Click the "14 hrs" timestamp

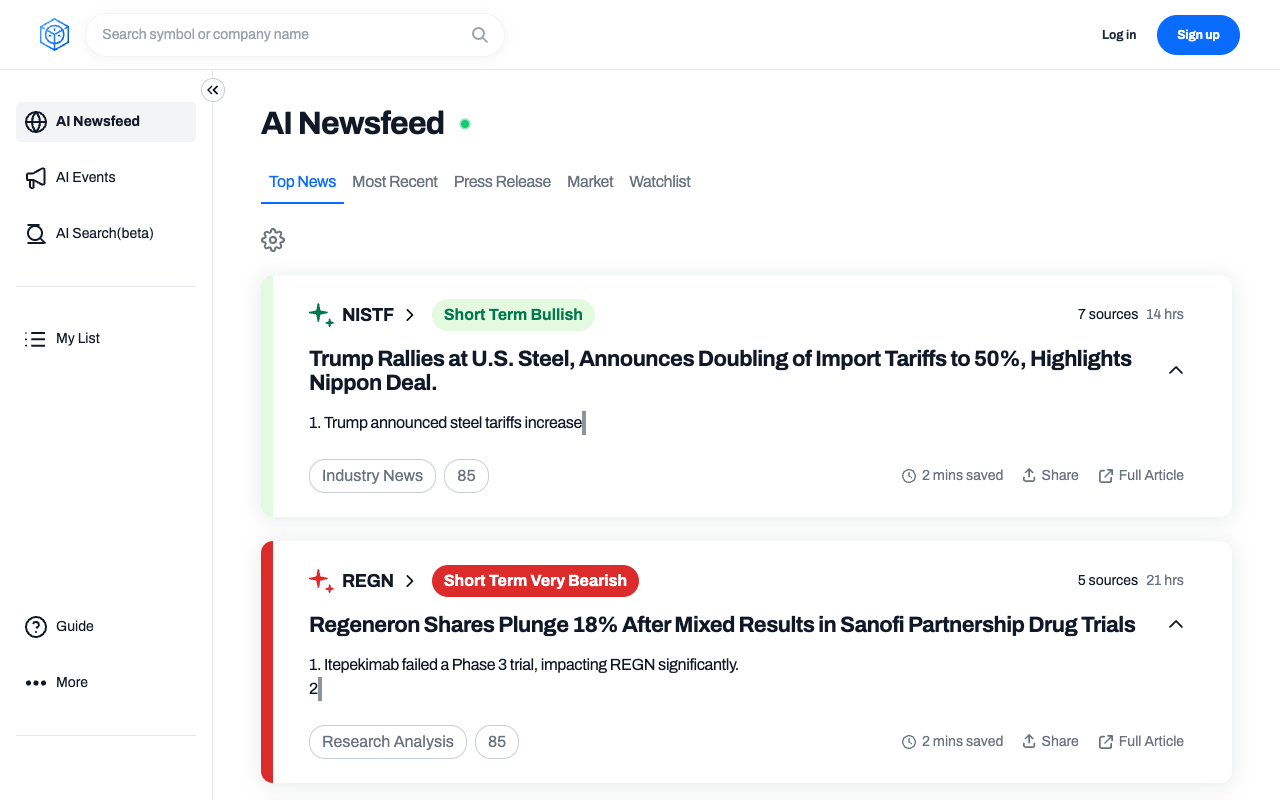[x=1165, y=315]
